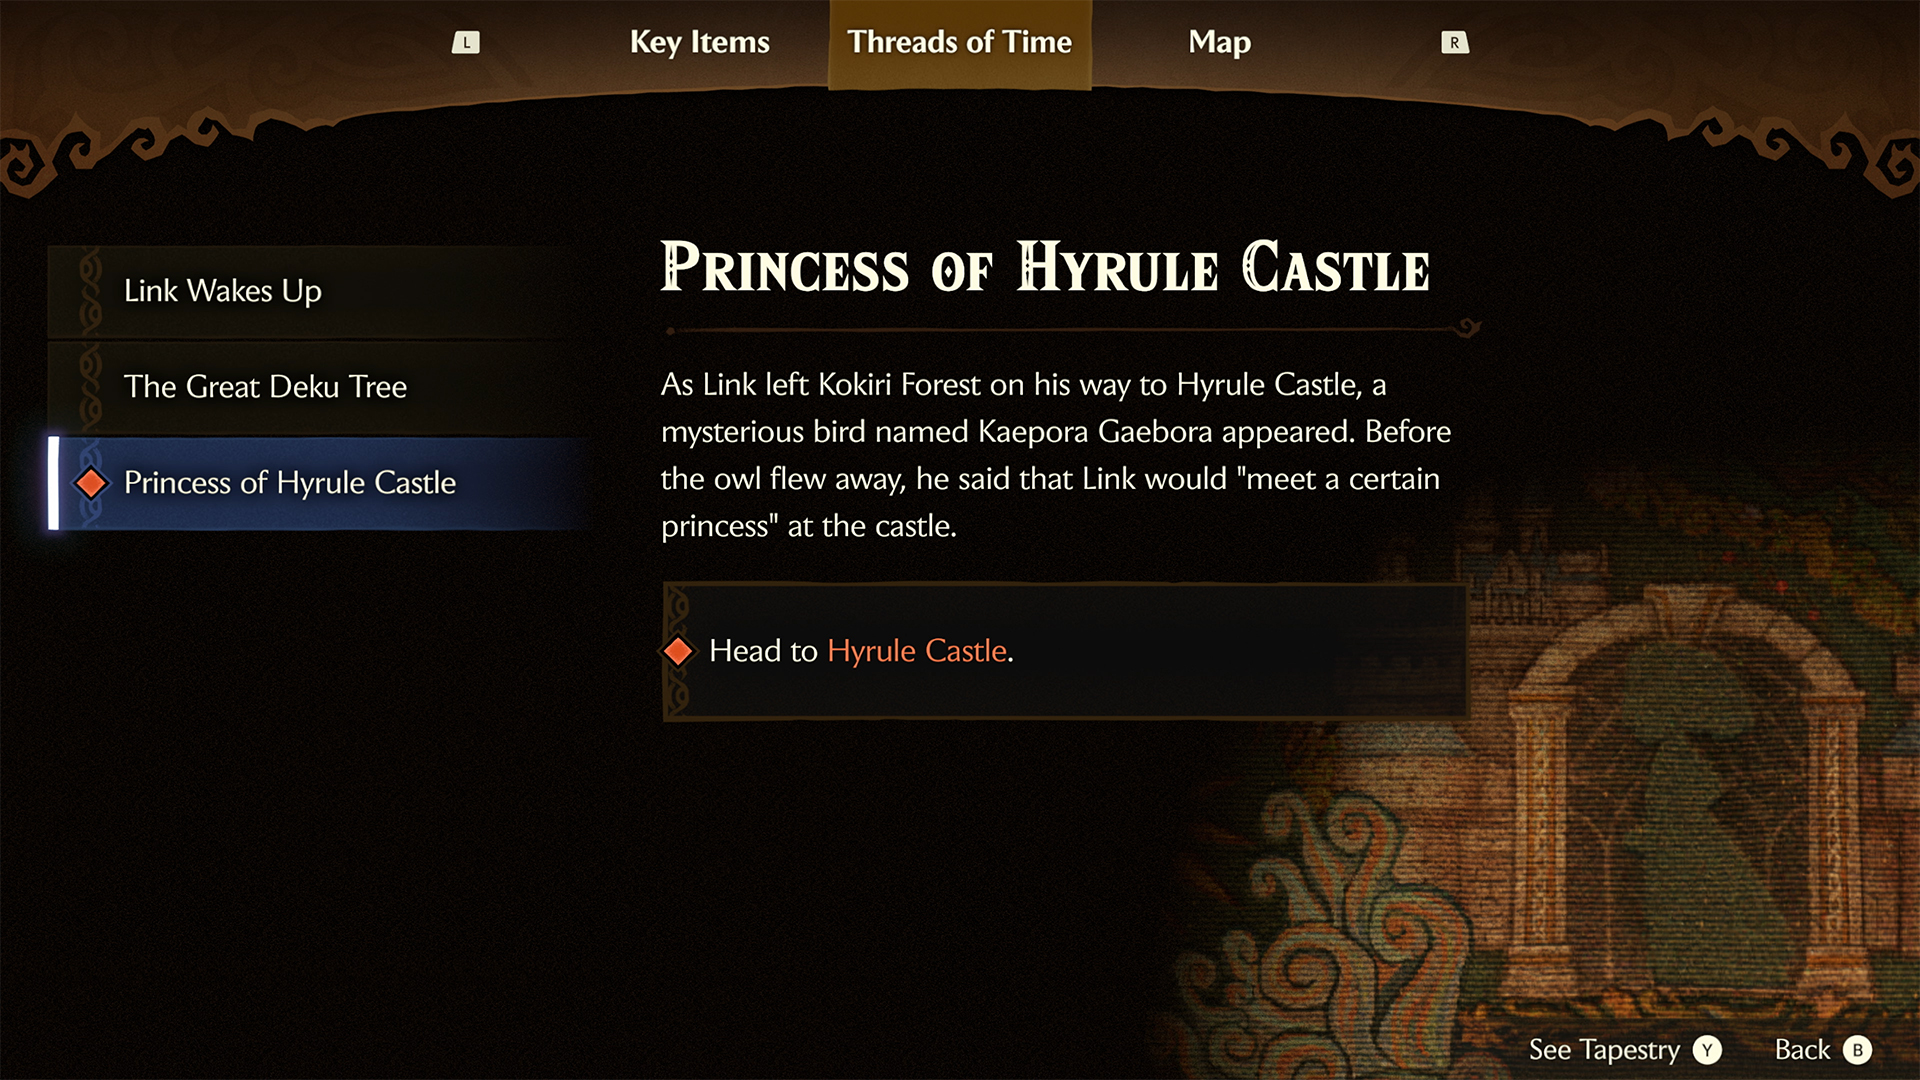The image size is (1920, 1080).
Task: Click the Y button icon beside See Tapestry
Action: click(x=1707, y=1050)
